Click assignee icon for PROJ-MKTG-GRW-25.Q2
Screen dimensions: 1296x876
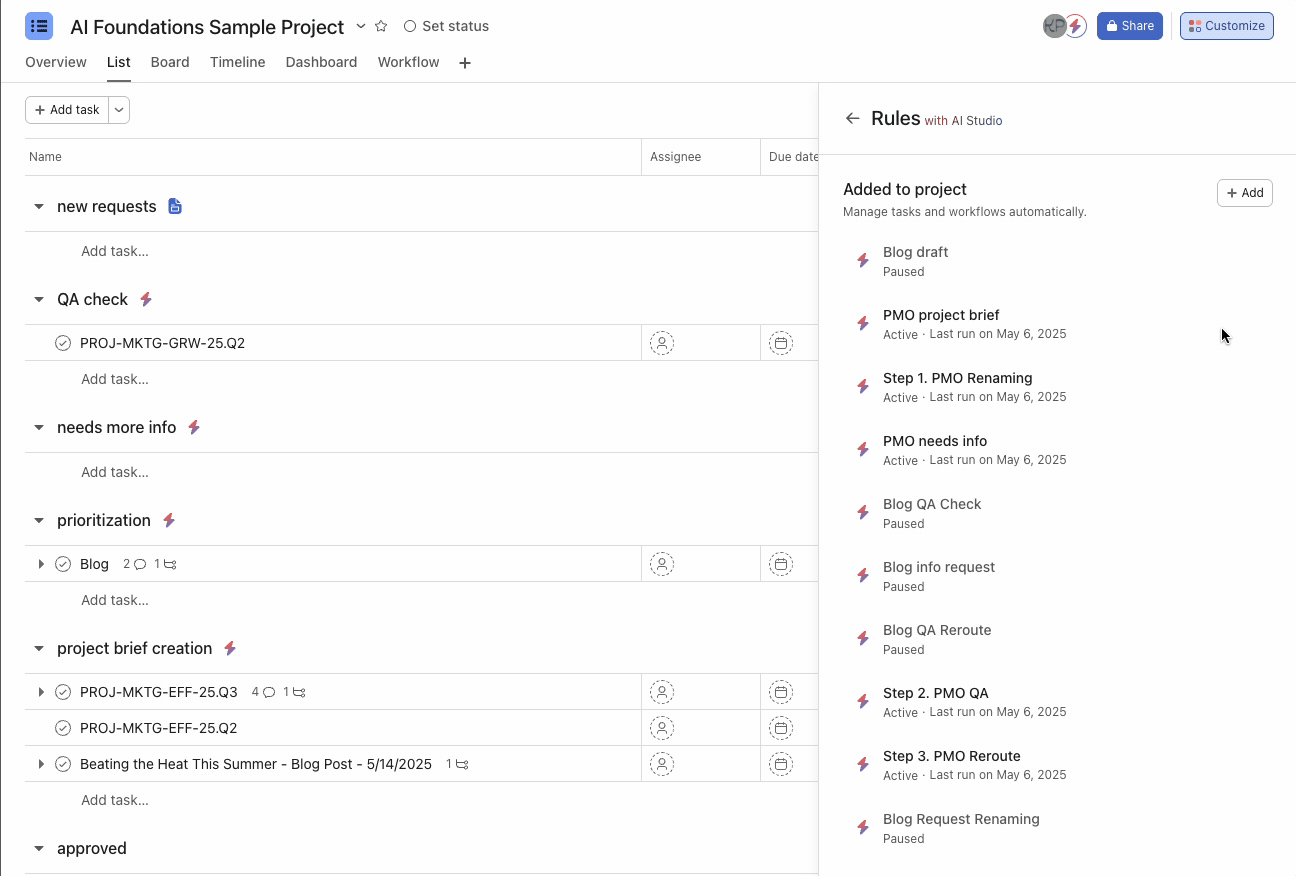[661, 343]
